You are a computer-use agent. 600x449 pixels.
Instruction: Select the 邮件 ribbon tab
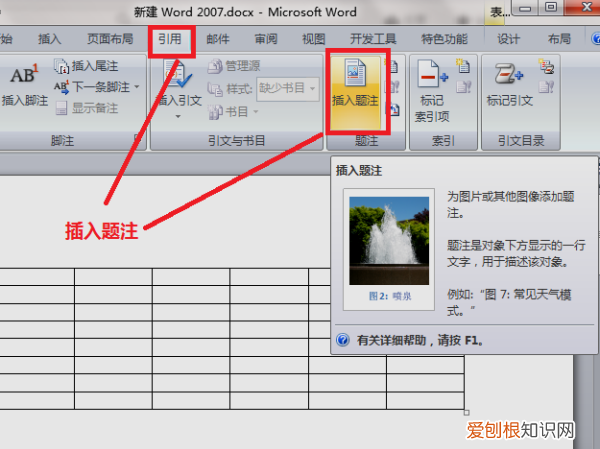click(218, 39)
